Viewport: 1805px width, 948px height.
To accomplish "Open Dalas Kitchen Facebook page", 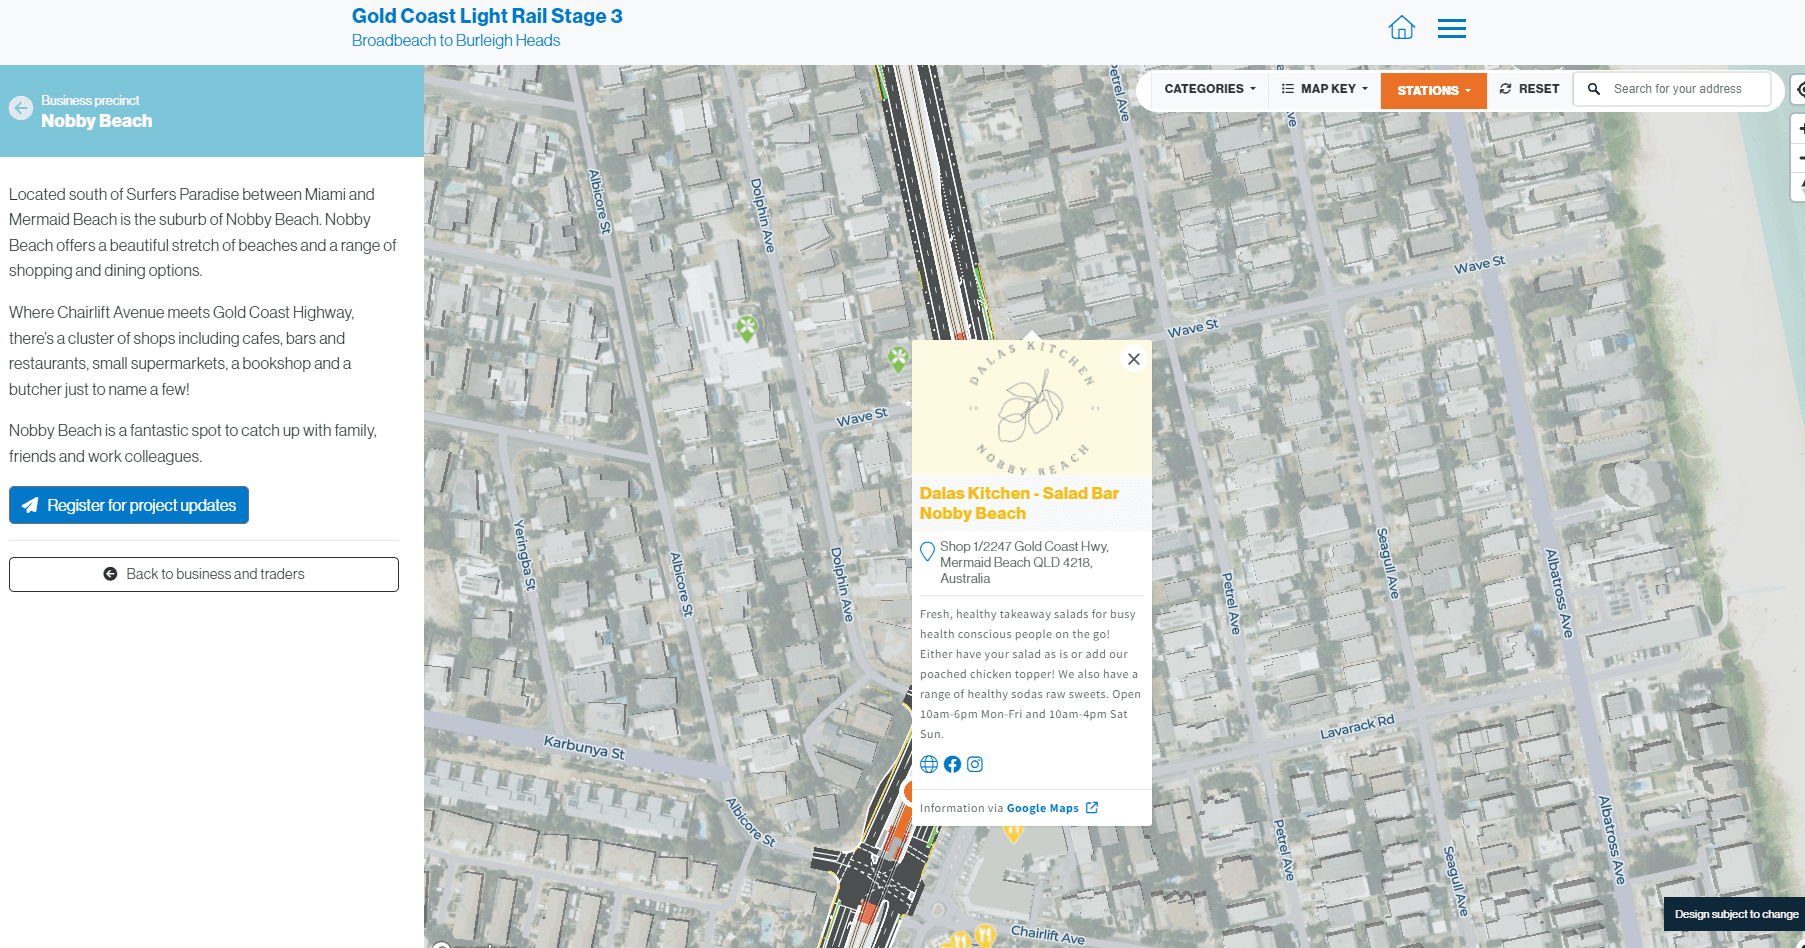I will click(x=952, y=764).
